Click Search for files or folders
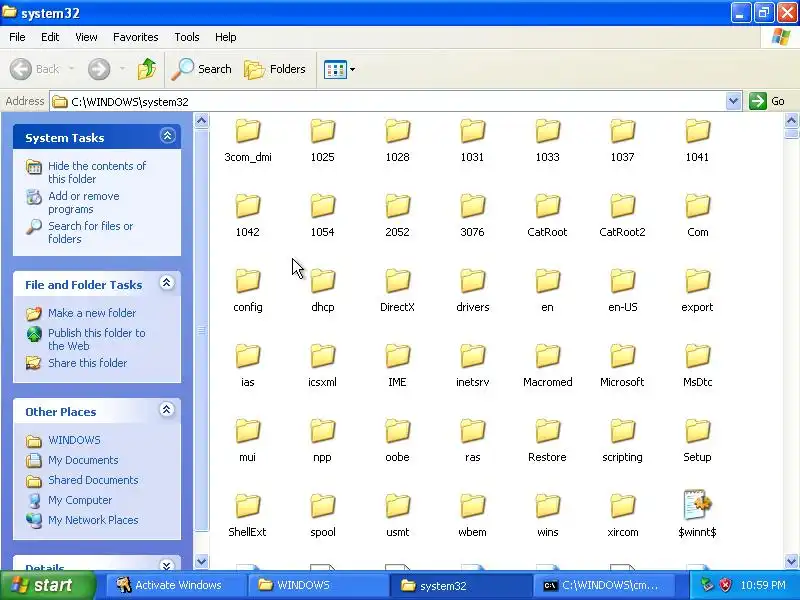The width and height of the screenshot is (800, 600). [x=90, y=232]
